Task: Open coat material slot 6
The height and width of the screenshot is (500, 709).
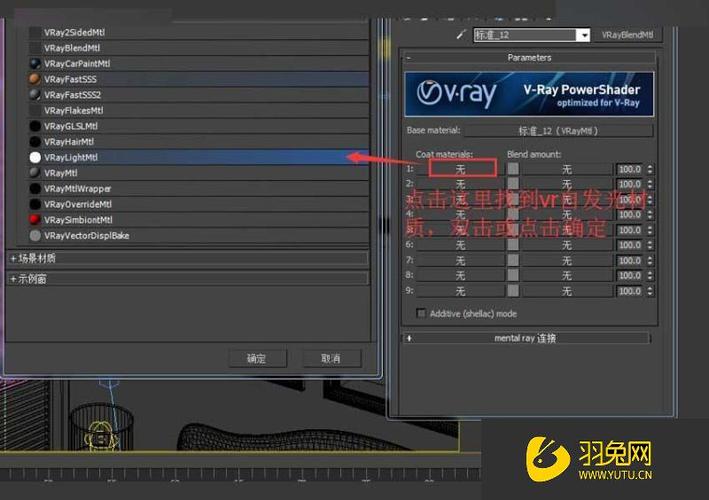Action: (x=461, y=245)
